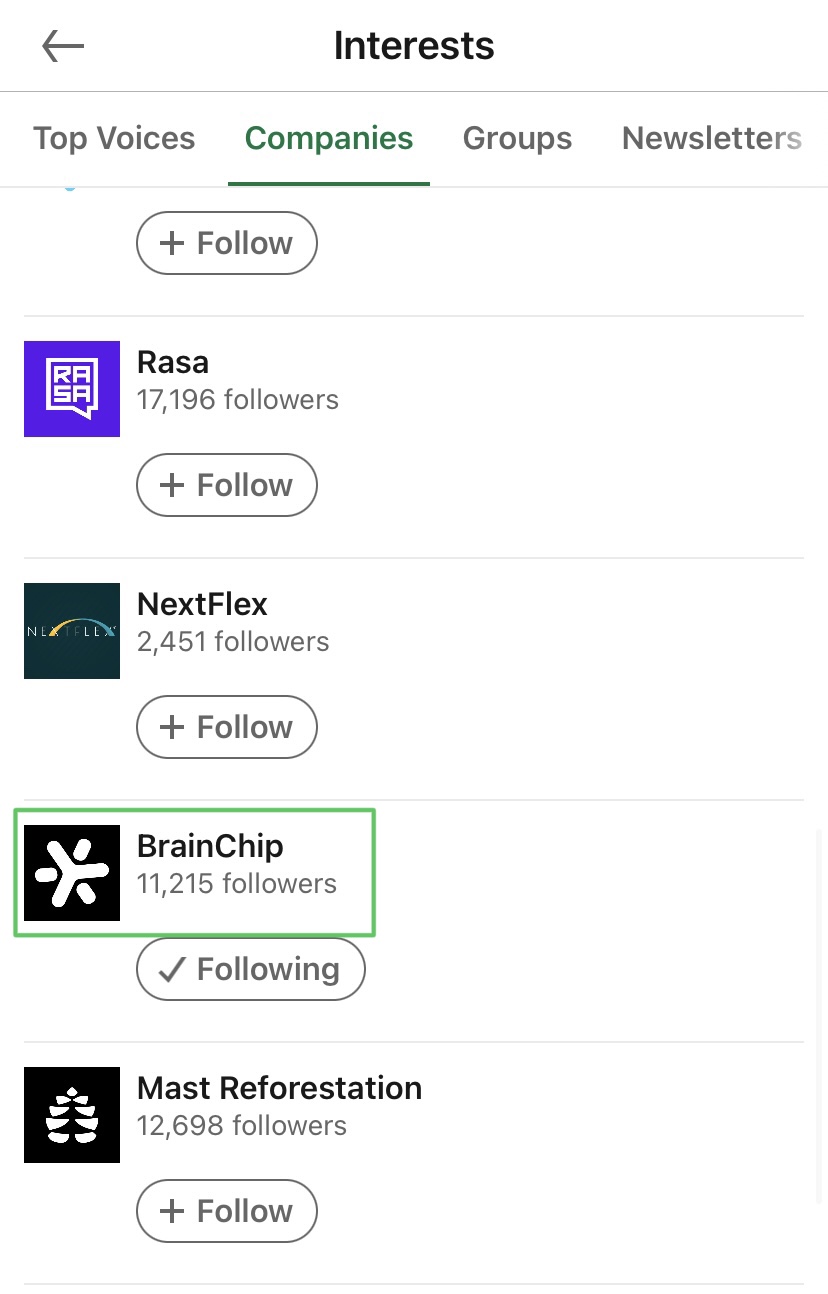Viewport: 828px width, 1294px height.
Task: Go back using the arrow icon
Action: point(63,46)
